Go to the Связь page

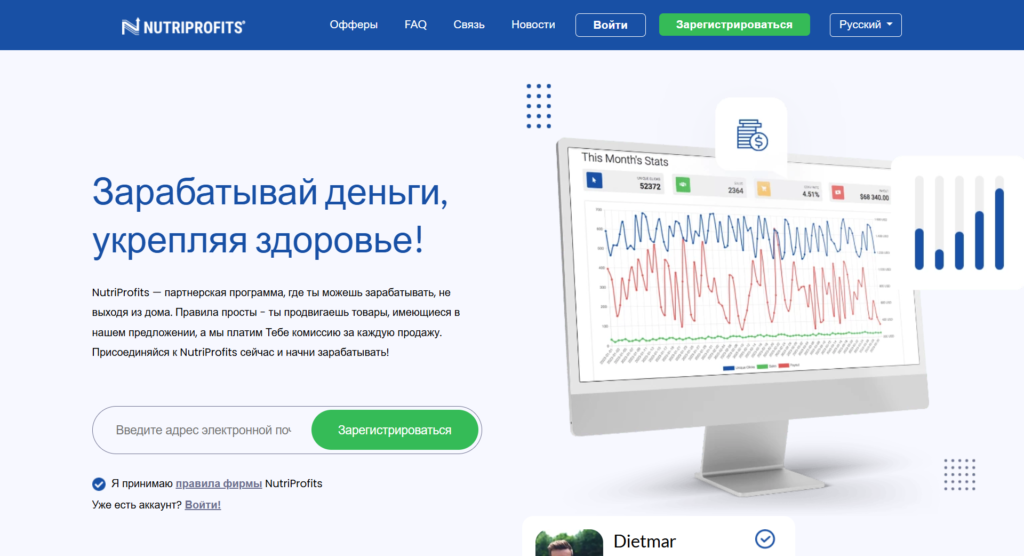point(469,25)
